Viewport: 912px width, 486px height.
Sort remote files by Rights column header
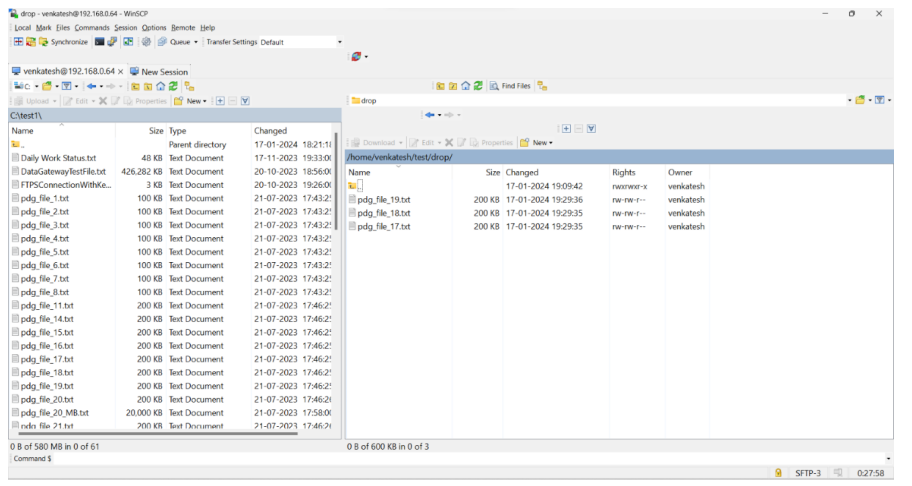623,172
